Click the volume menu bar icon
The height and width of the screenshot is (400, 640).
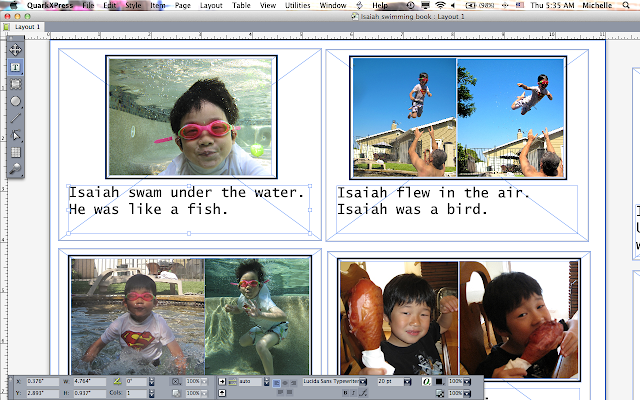pos(453,5)
